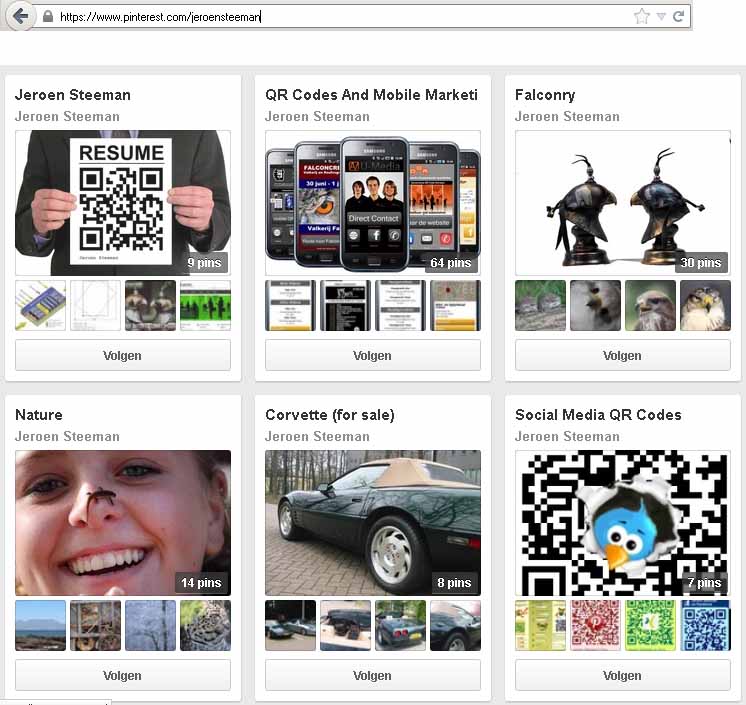Click the Pinterest URL address field
Screen dimensions: 746x705
(333, 17)
